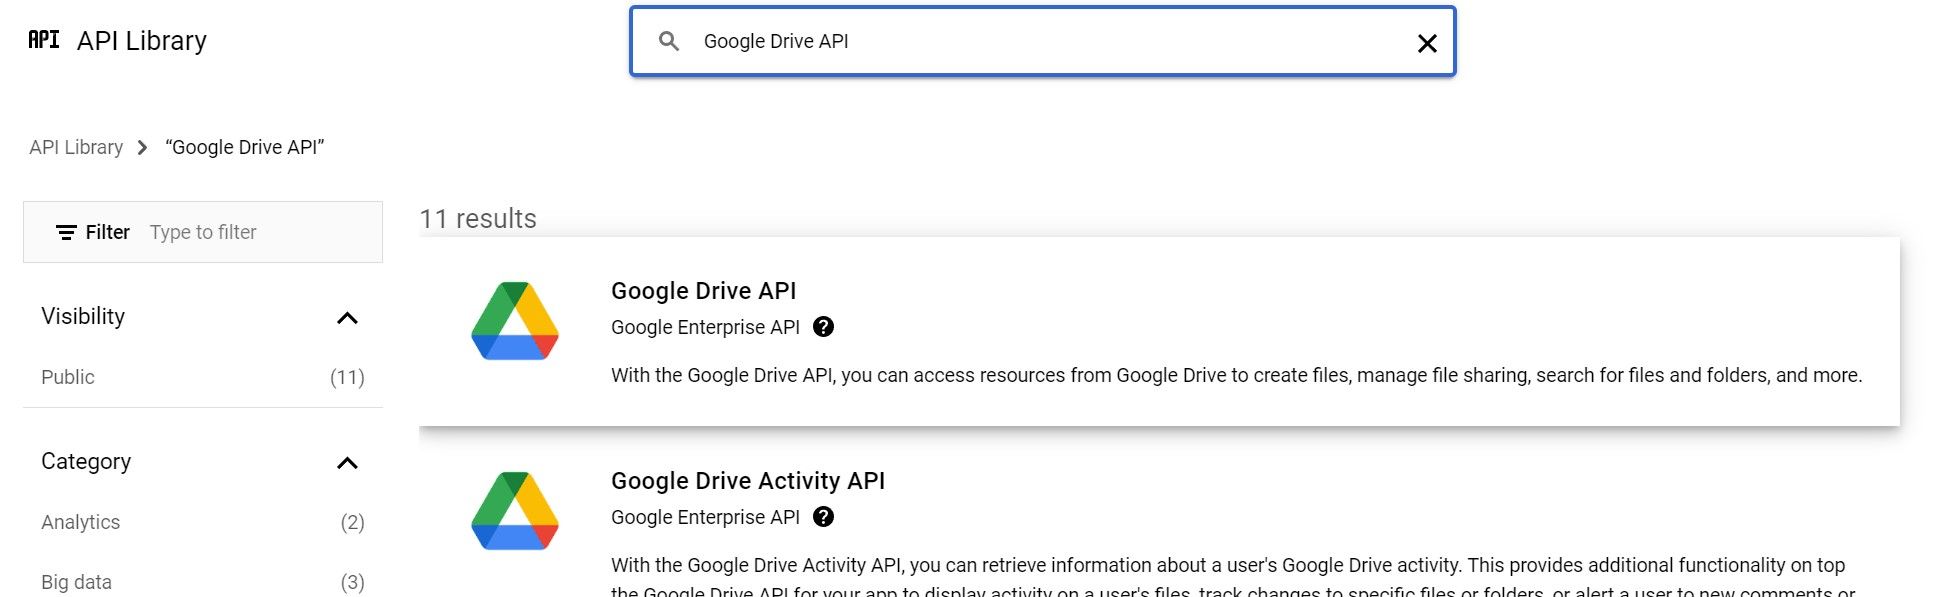This screenshot has height=597, width=1938.
Task: Clear the search with the X icon
Action: coord(1427,43)
